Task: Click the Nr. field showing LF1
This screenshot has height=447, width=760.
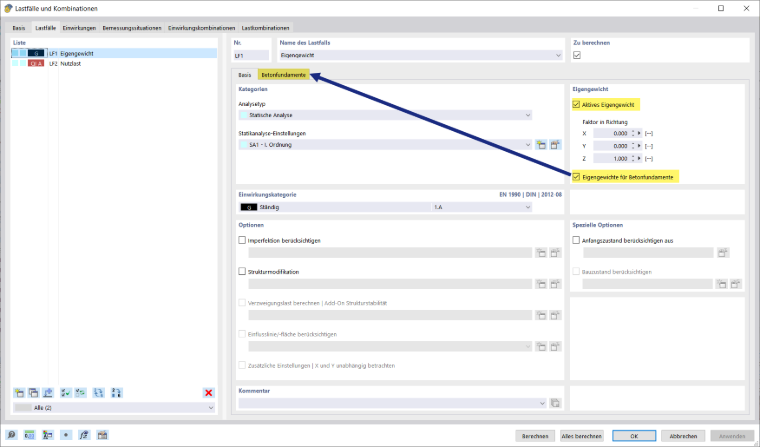Action: point(251,55)
